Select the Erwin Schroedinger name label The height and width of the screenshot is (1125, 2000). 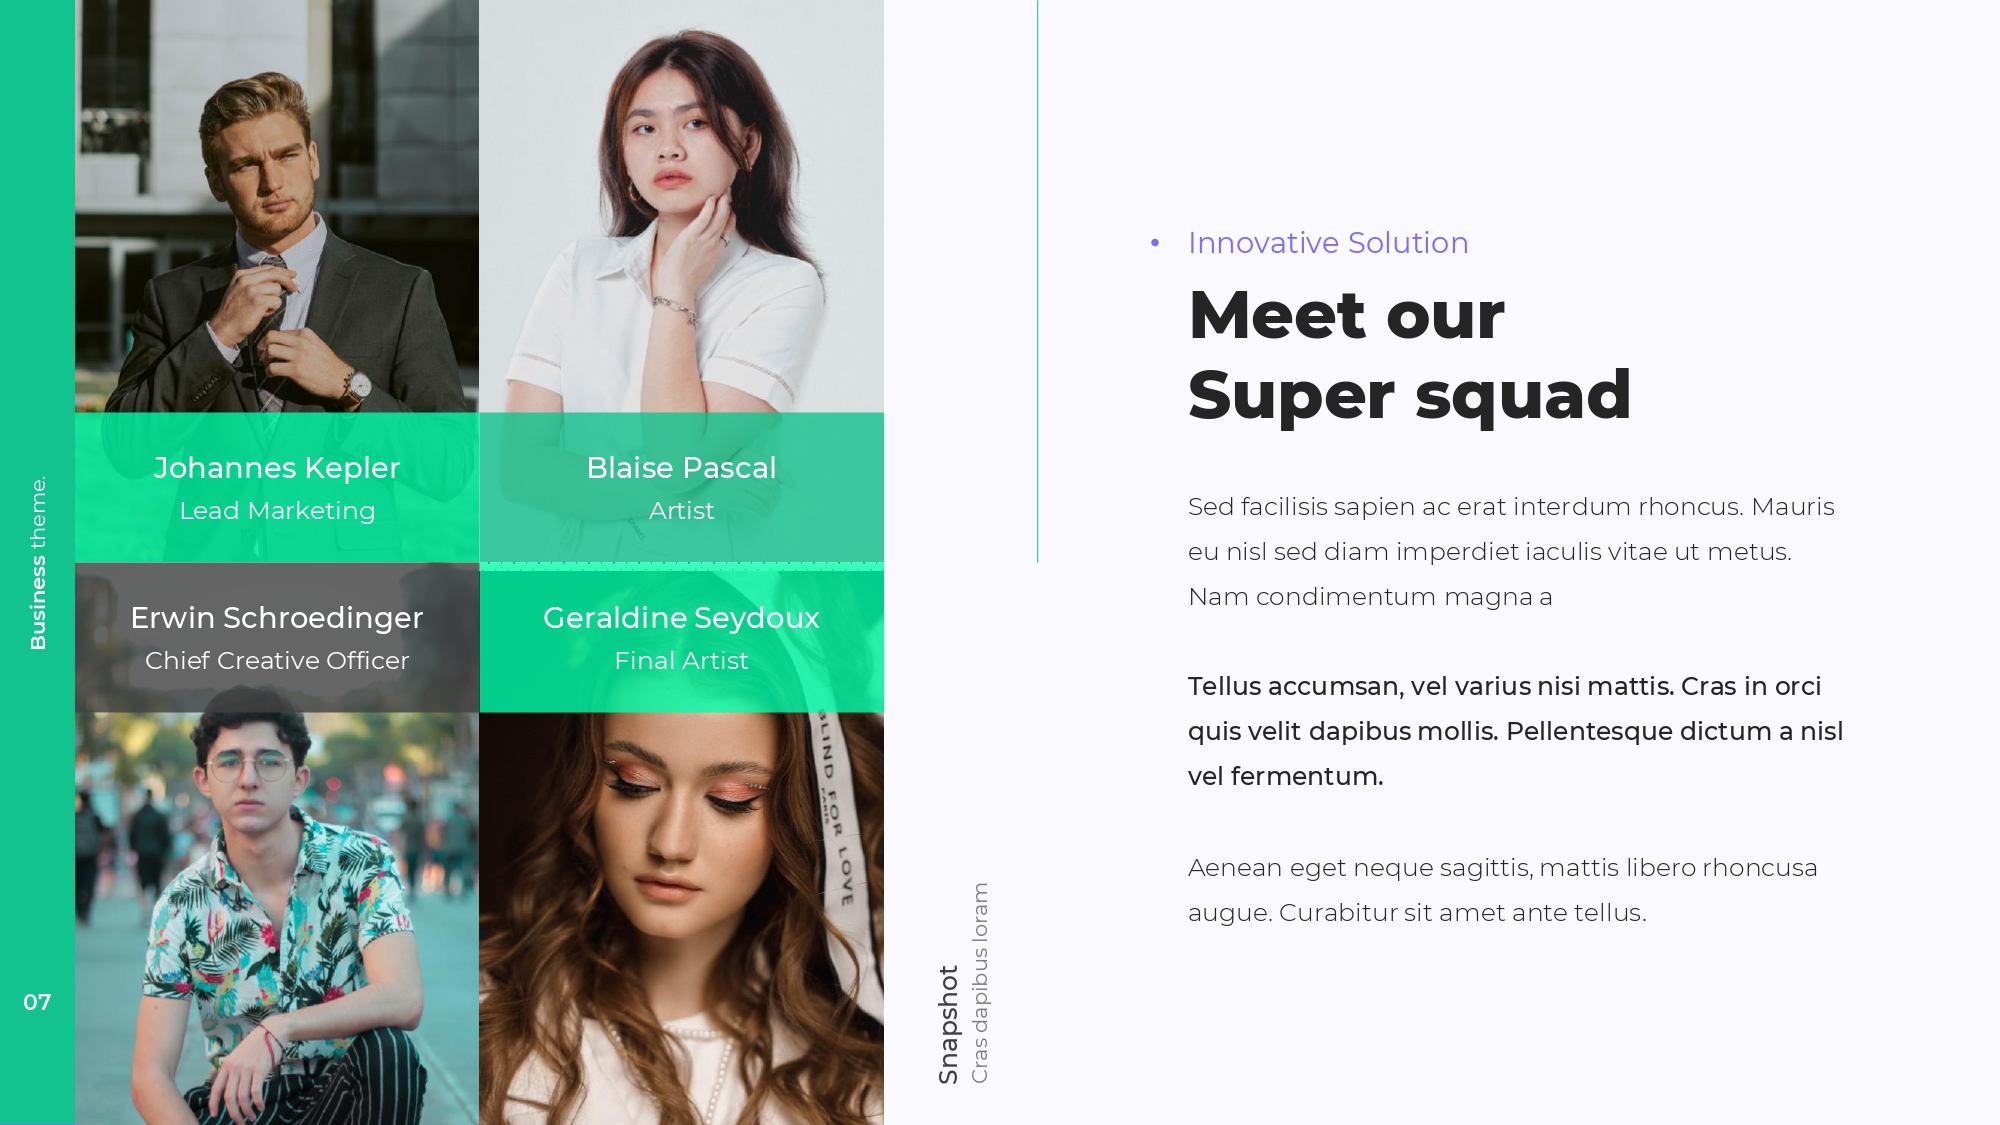tap(277, 618)
